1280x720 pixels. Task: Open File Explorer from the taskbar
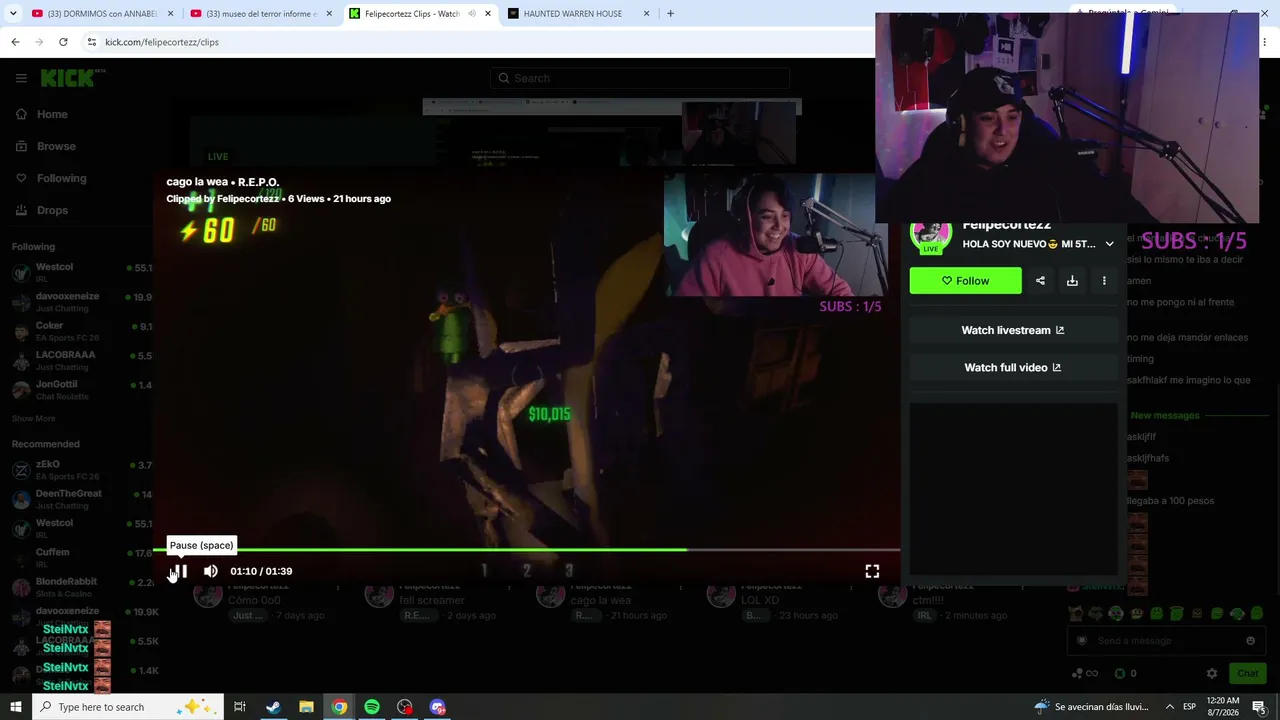(x=306, y=707)
